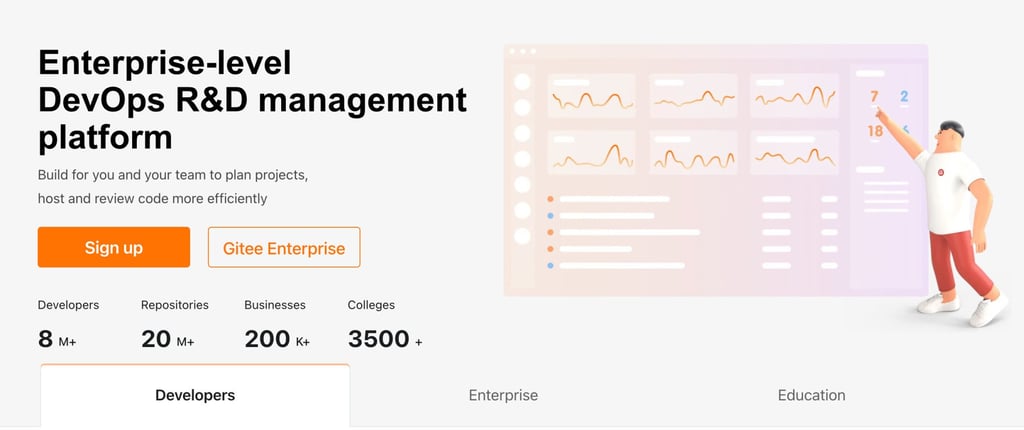Select the Enterprise tab
The image size is (1024, 430).
coord(503,395)
